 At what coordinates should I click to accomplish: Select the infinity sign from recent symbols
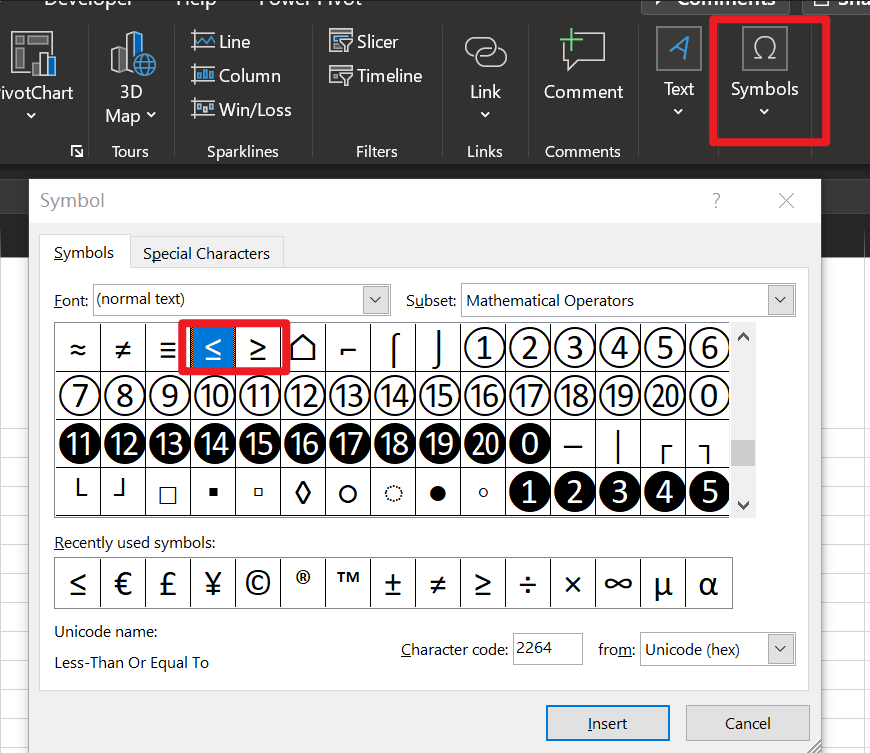click(x=618, y=583)
